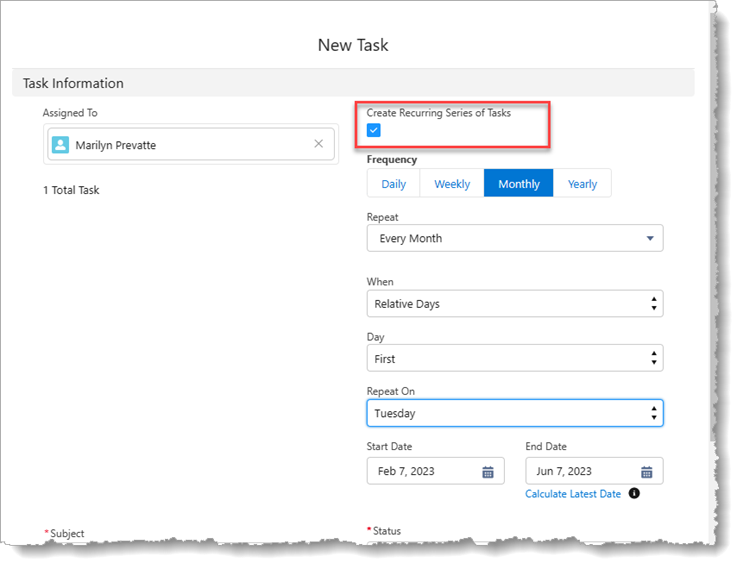Image resolution: width=743 pixels, height=569 pixels.
Task: Open the When Relative Days dropdown
Action: 514,304
